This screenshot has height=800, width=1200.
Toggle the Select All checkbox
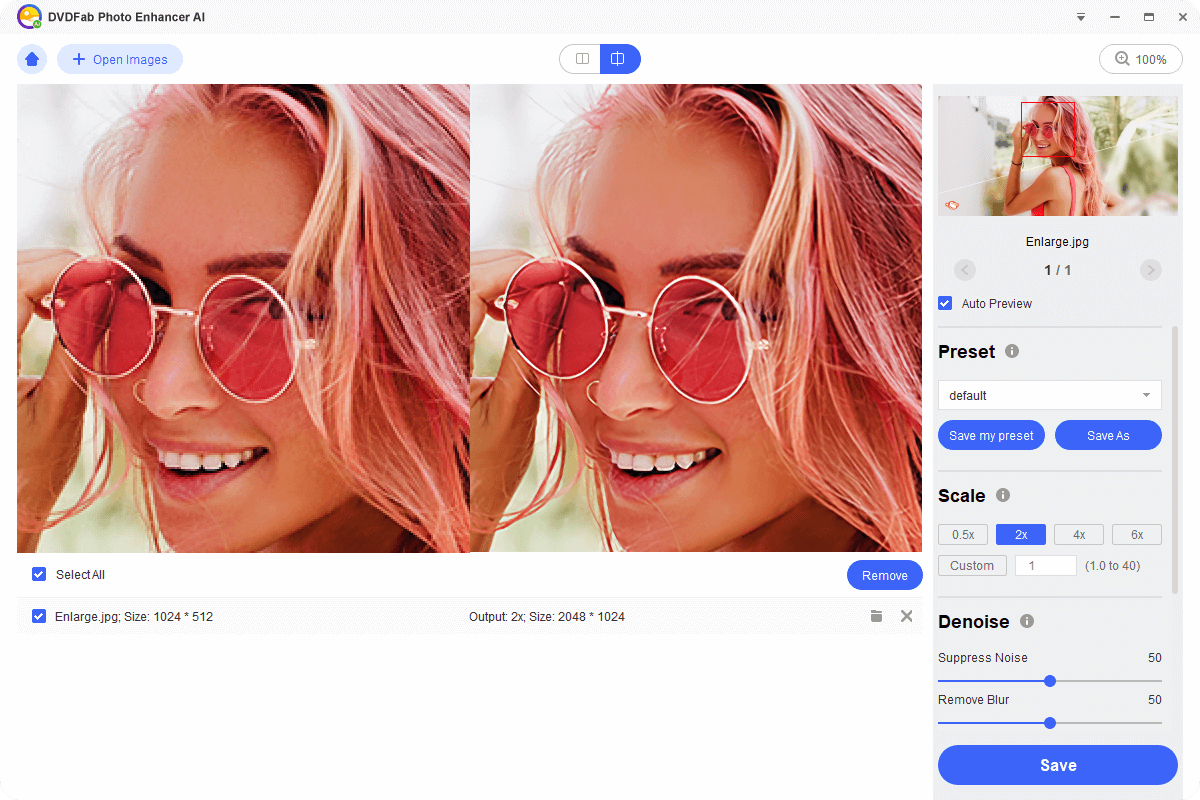pyautogui.click(x=39, y=574)
